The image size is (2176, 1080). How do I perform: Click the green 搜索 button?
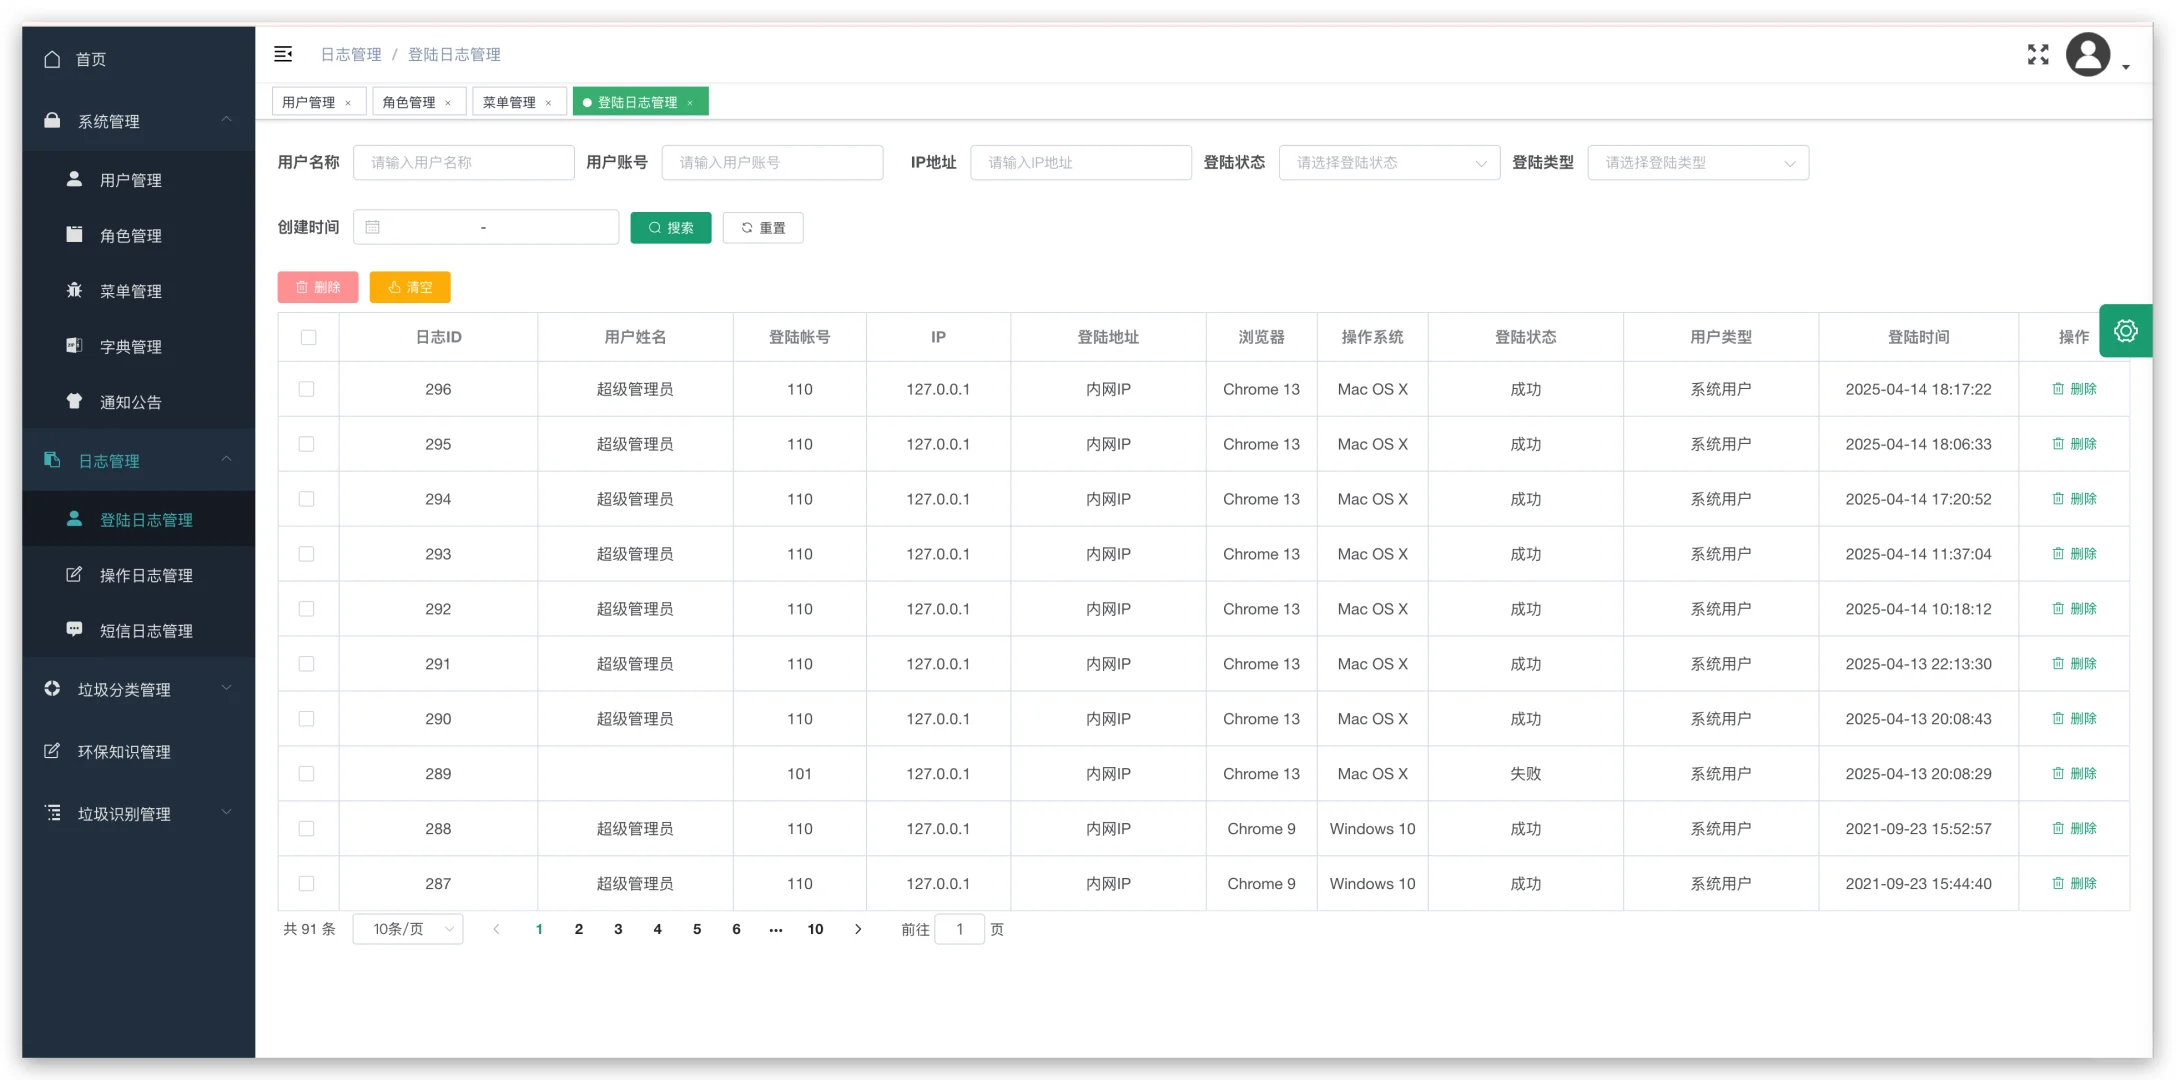pyautogui.click(x=670, y=228)
